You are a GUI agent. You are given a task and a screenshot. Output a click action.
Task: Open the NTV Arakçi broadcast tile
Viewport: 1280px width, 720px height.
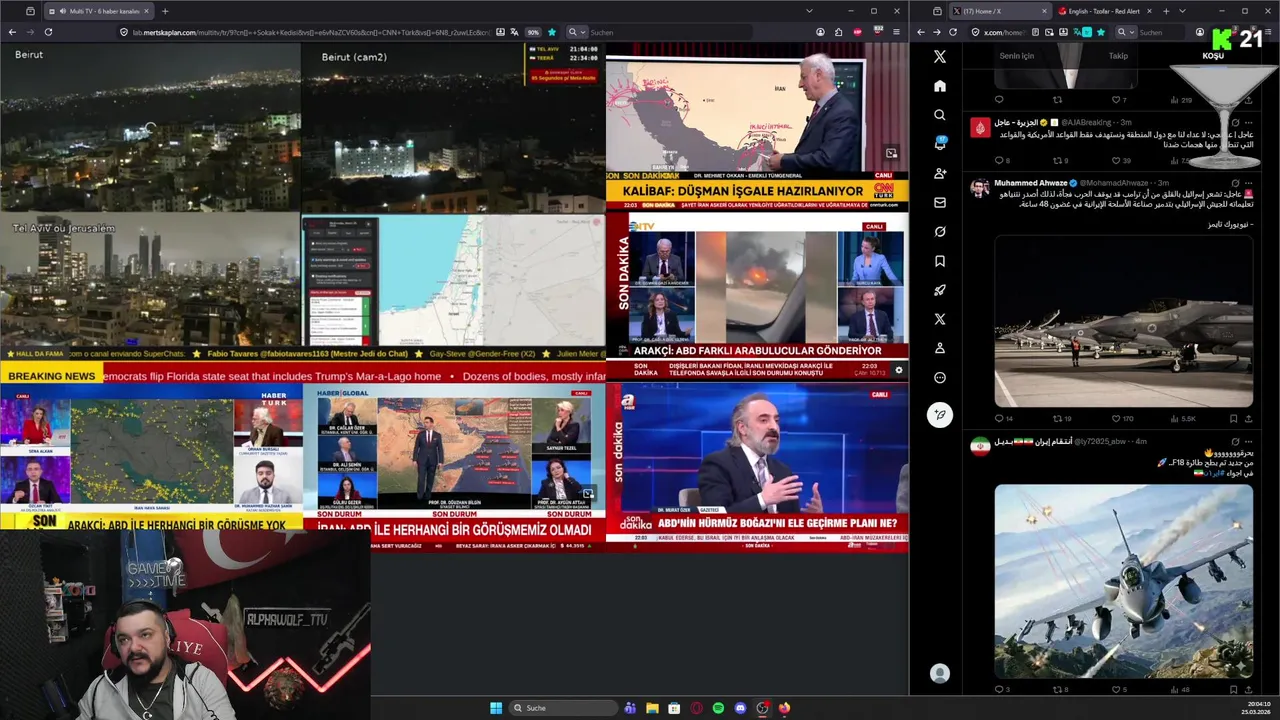tap(757, 297)
